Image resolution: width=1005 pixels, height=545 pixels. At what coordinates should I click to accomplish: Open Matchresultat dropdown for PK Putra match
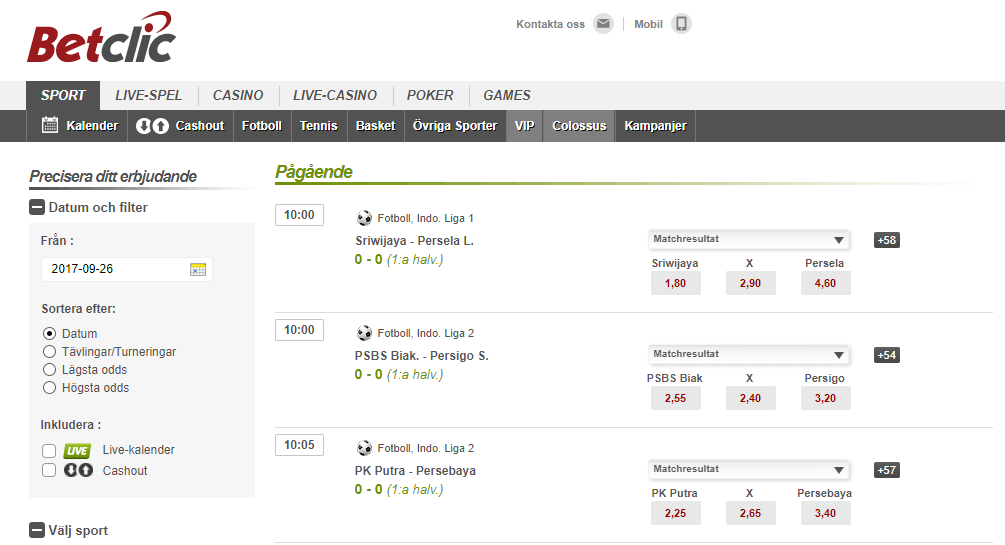pos(749,469)
